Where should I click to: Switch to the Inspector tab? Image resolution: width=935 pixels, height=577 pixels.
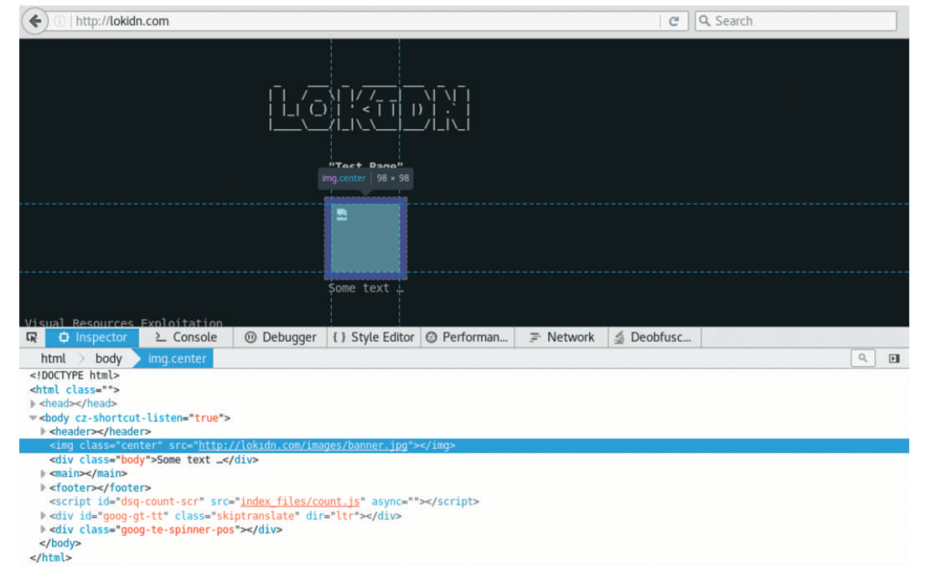coord(92,337)
